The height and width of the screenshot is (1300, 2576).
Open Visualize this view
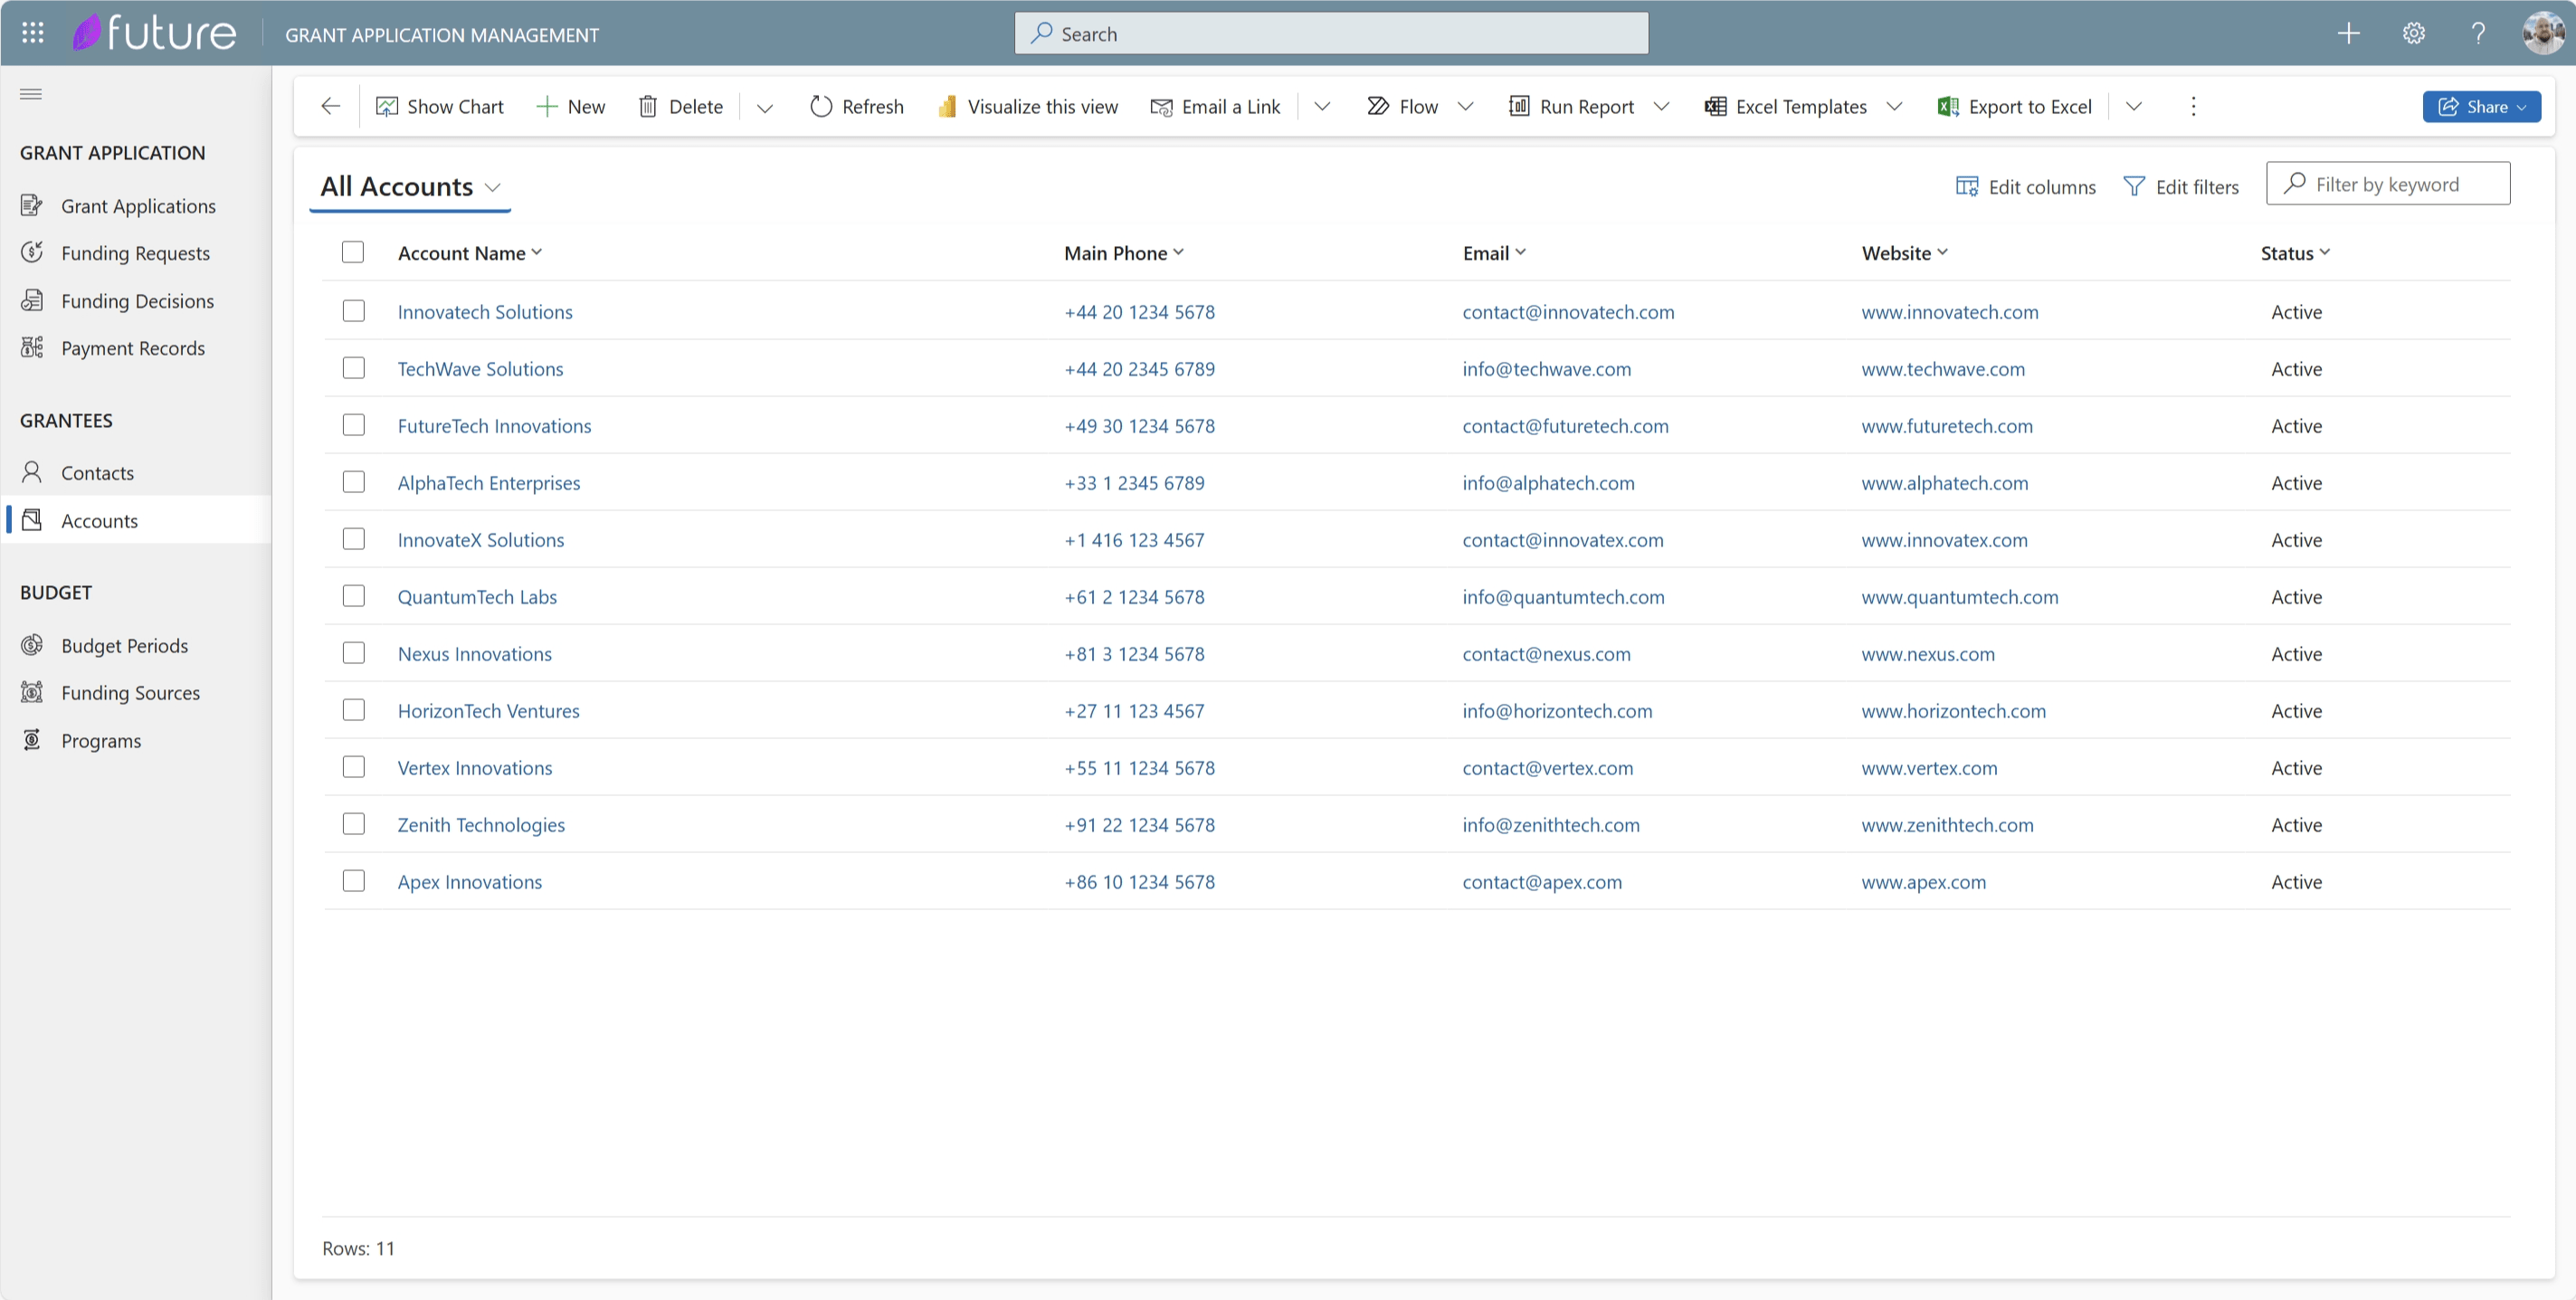pos(1028,106)
